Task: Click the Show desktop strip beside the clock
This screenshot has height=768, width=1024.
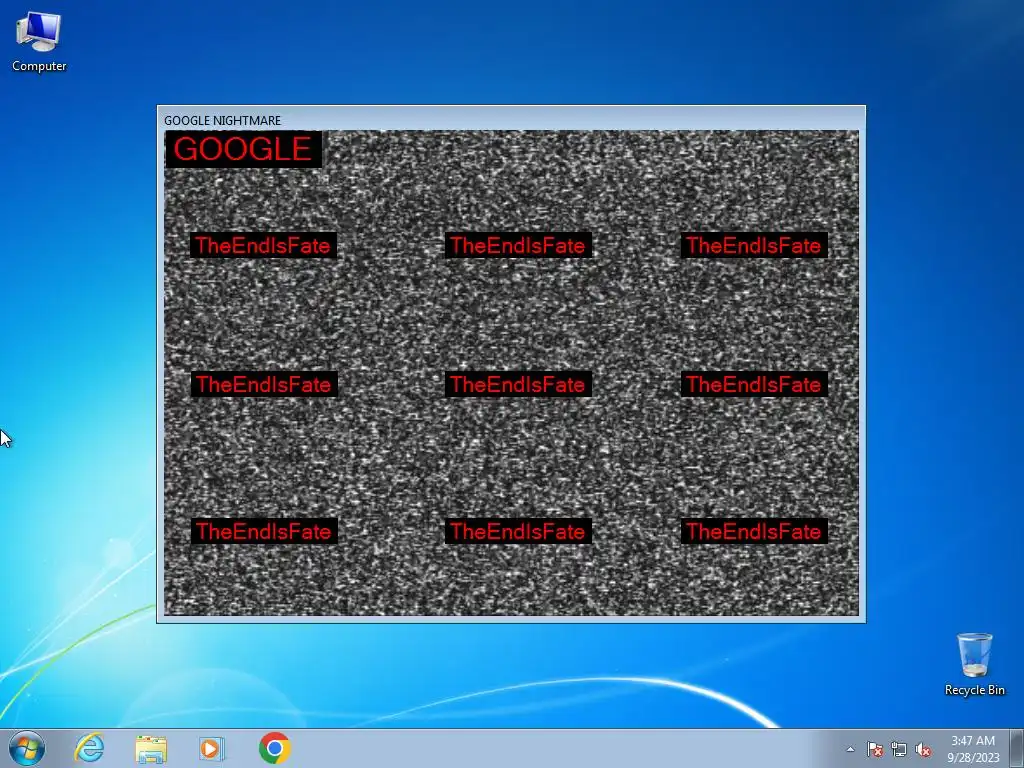Action: coord(1017,748)
